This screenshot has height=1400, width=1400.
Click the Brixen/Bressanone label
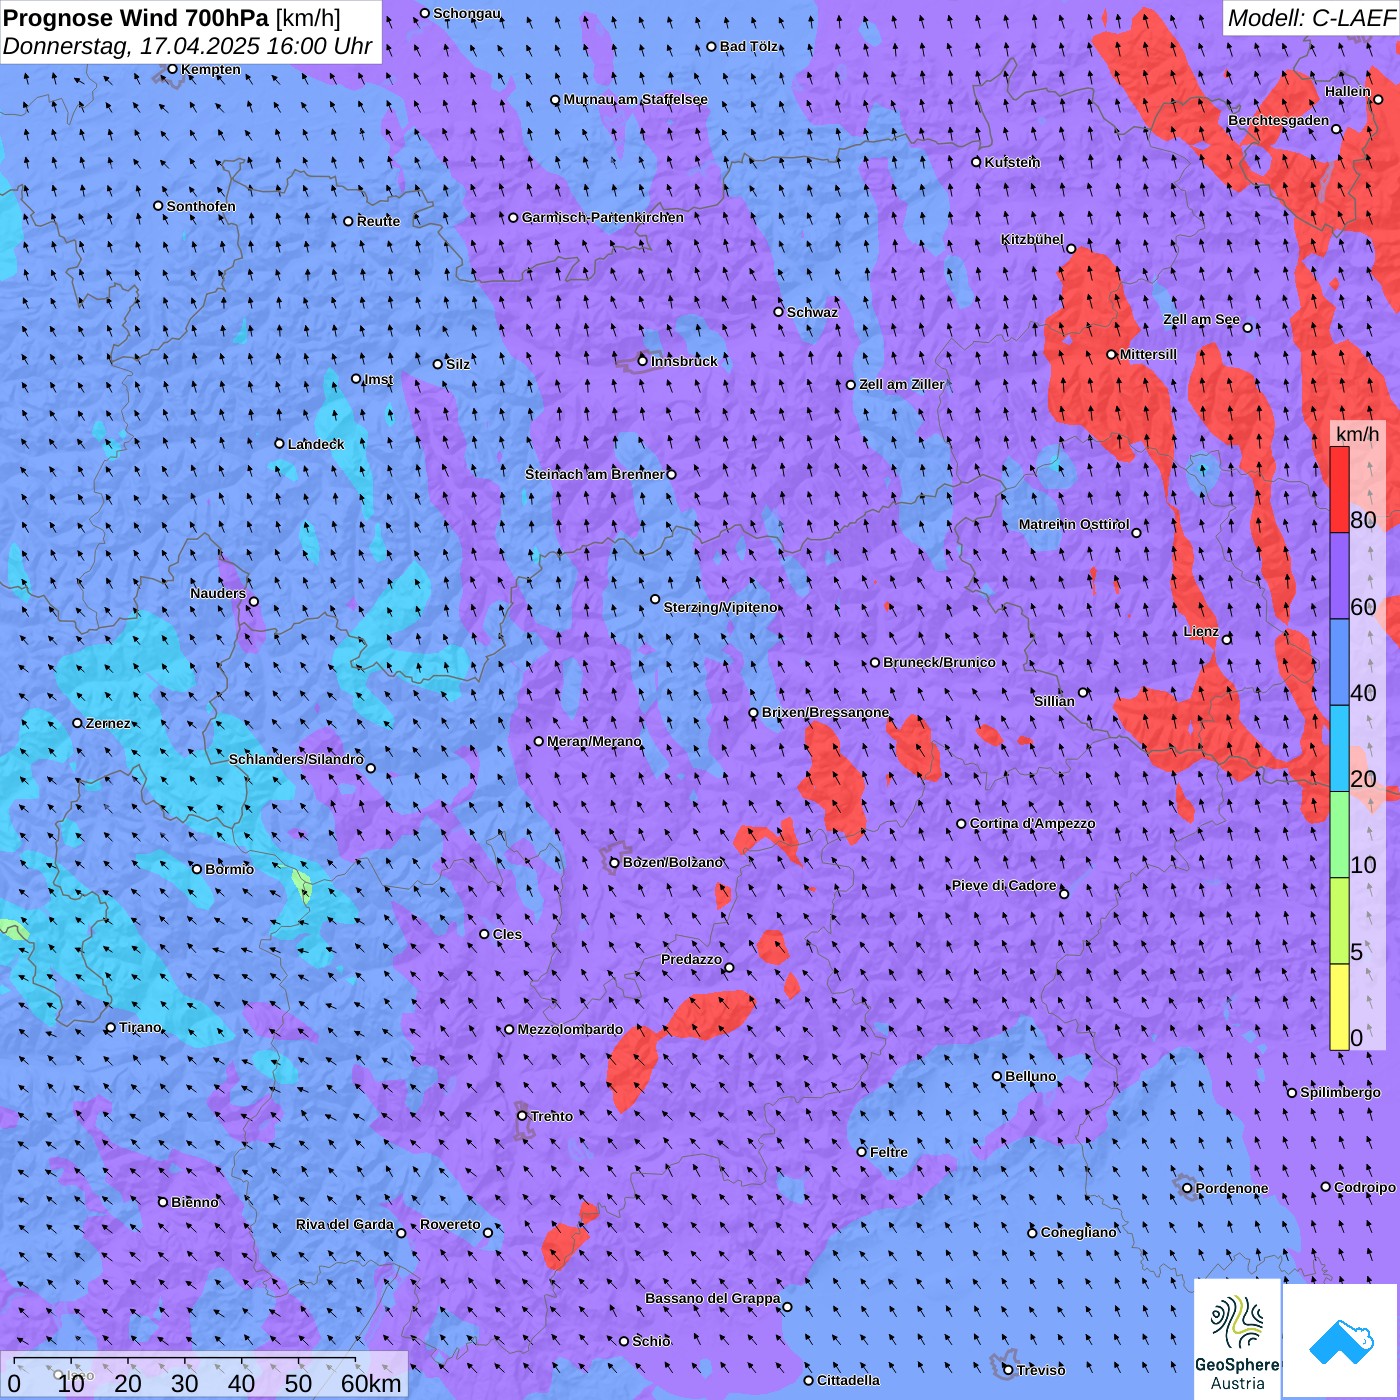(x=825, y=713)
